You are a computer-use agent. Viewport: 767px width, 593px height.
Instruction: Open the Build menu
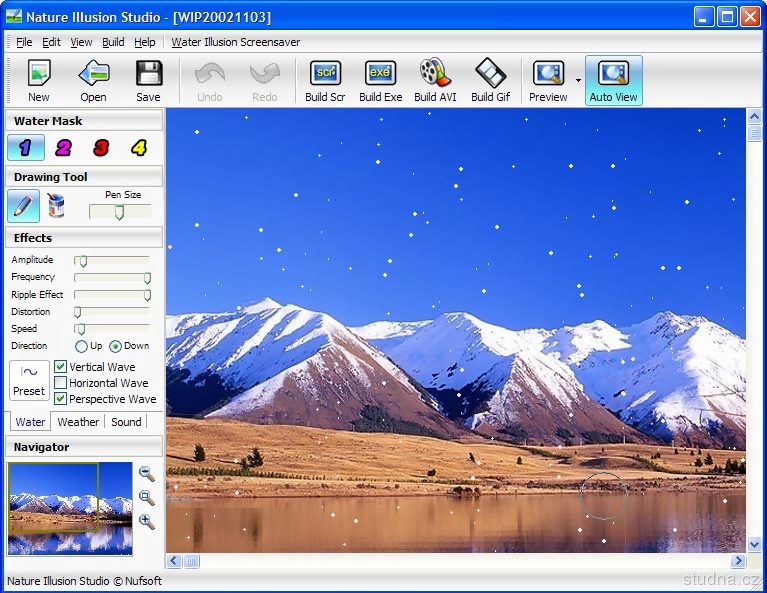pos(113,42)
